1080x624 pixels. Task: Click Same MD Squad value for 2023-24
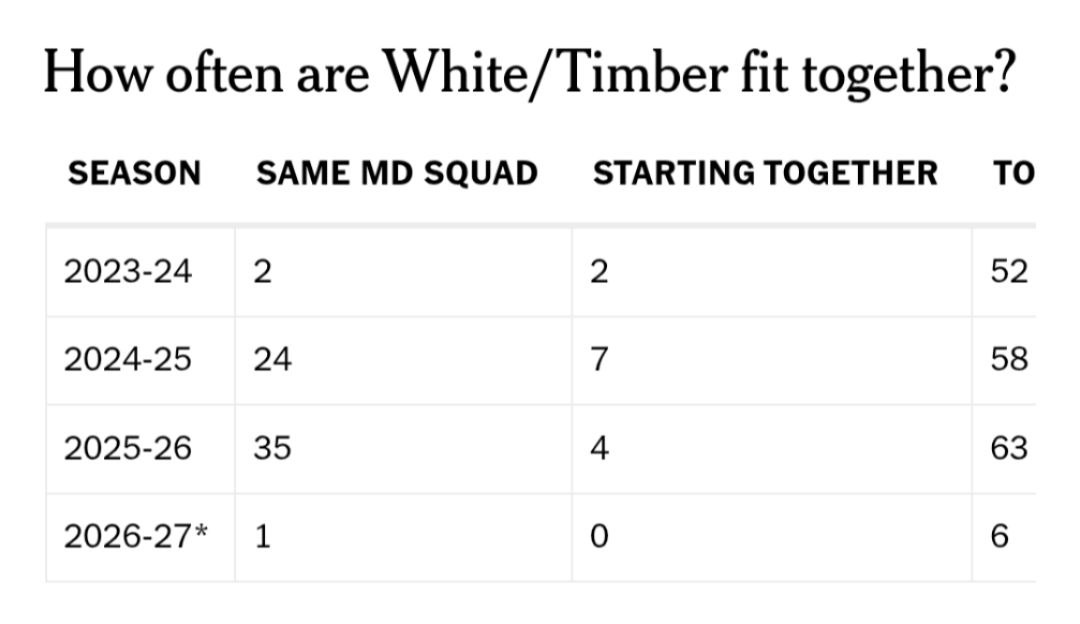[262, 271]
